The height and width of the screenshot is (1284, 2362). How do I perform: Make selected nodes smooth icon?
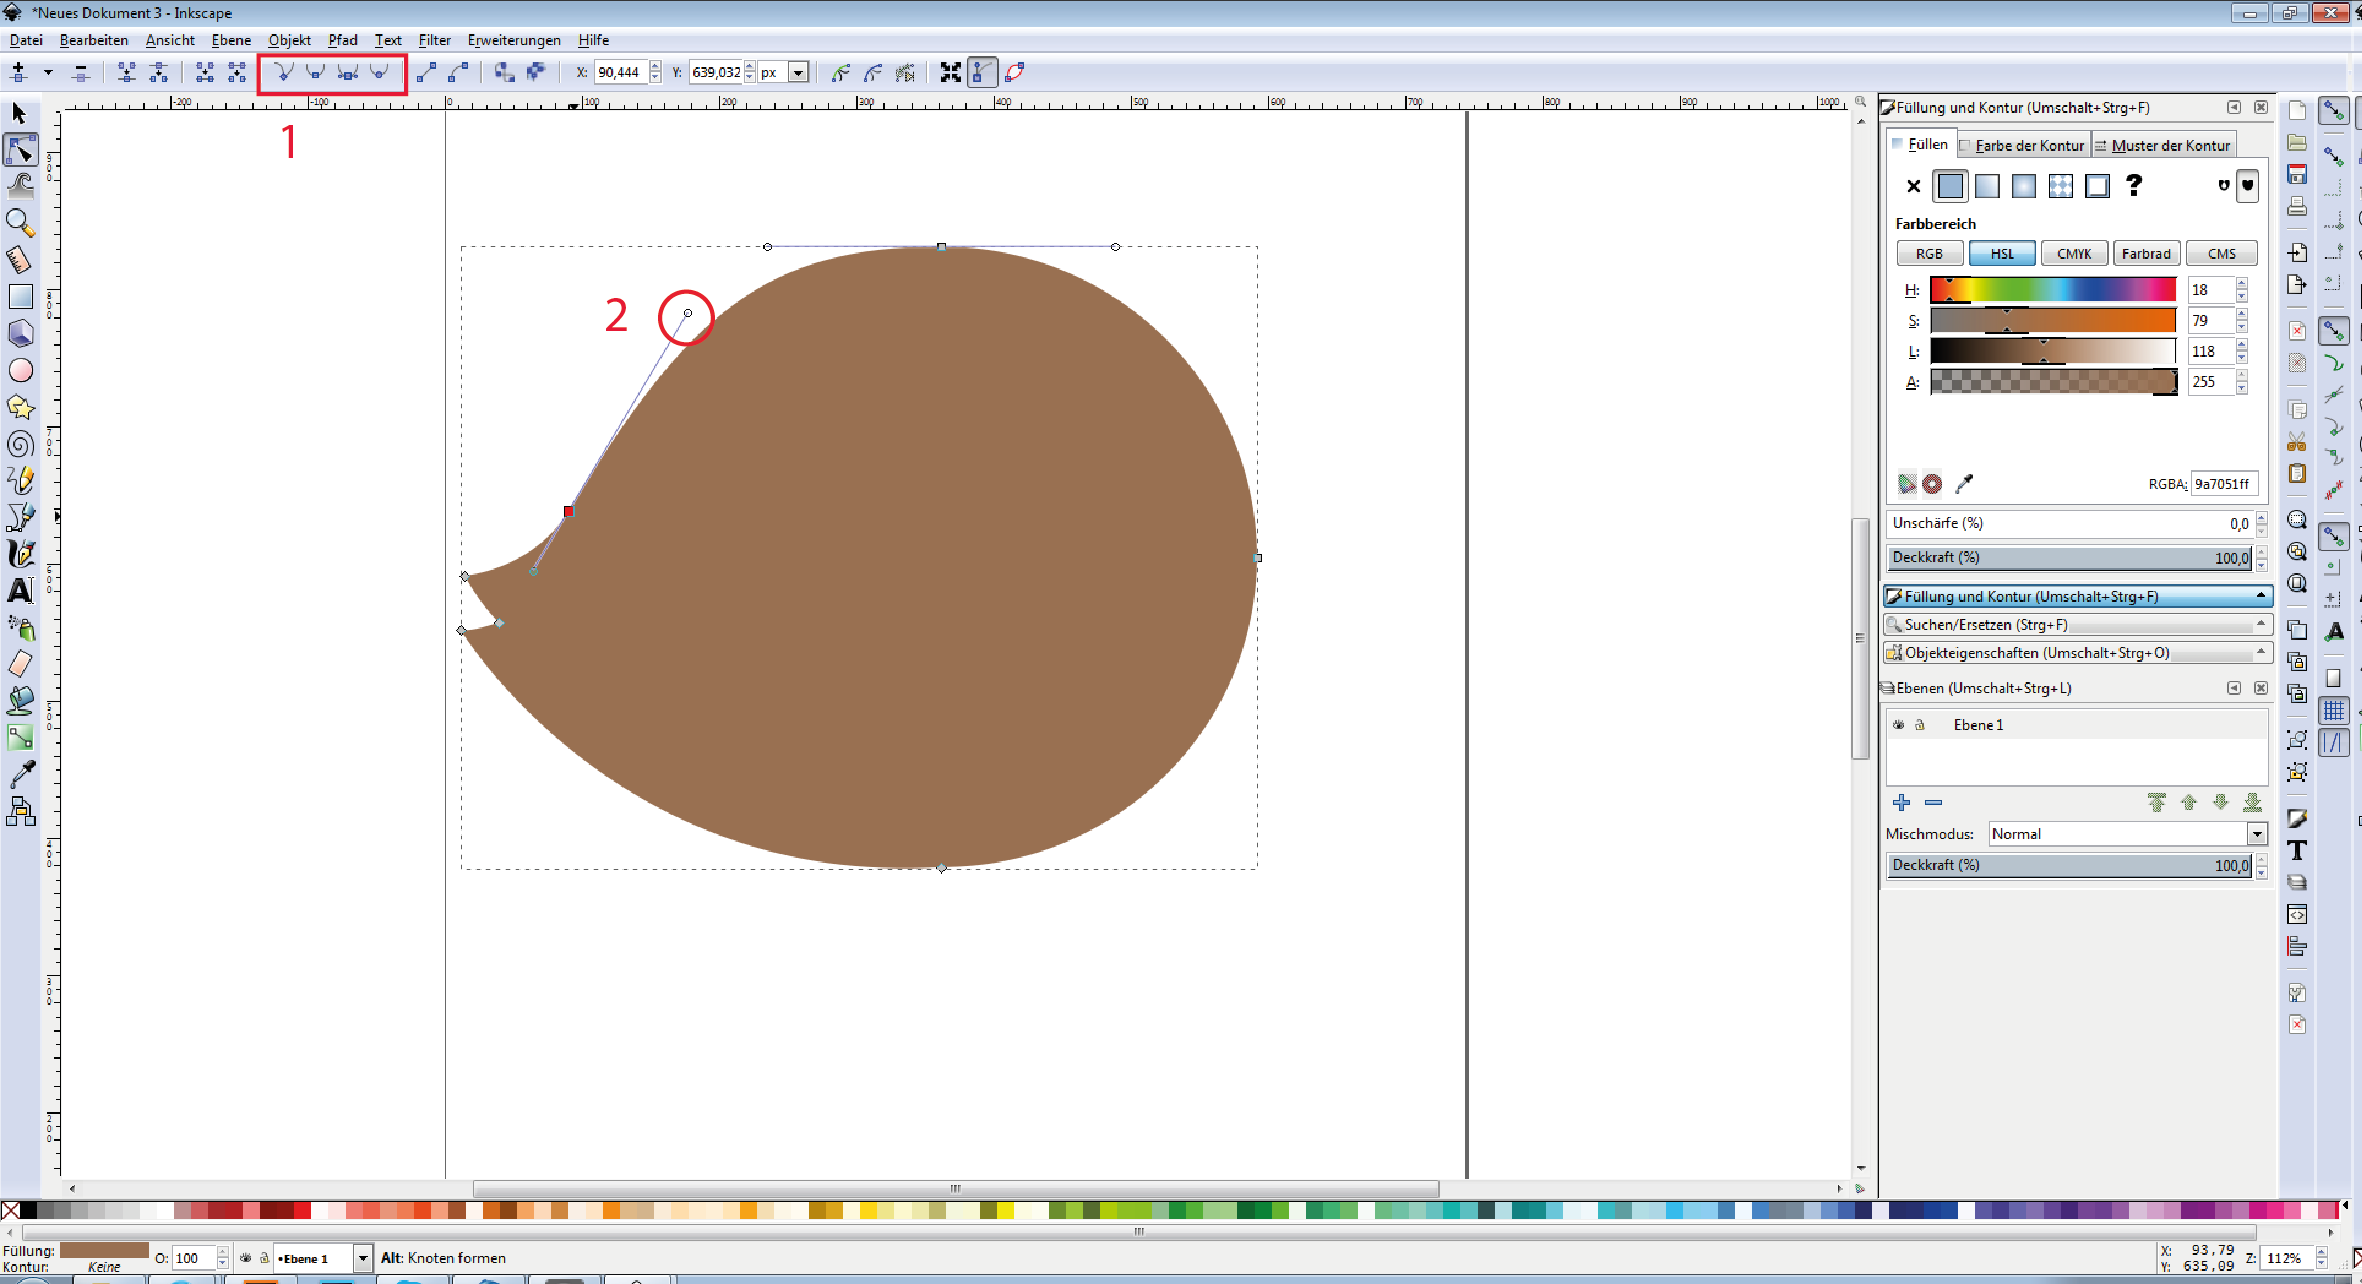tap(315, 72)
